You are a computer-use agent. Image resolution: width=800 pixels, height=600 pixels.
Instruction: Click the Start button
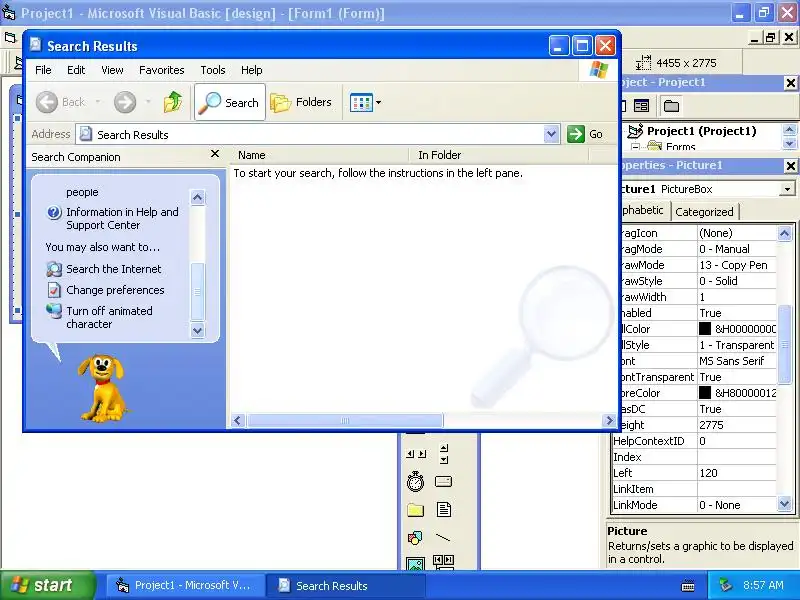click(47, 585)
